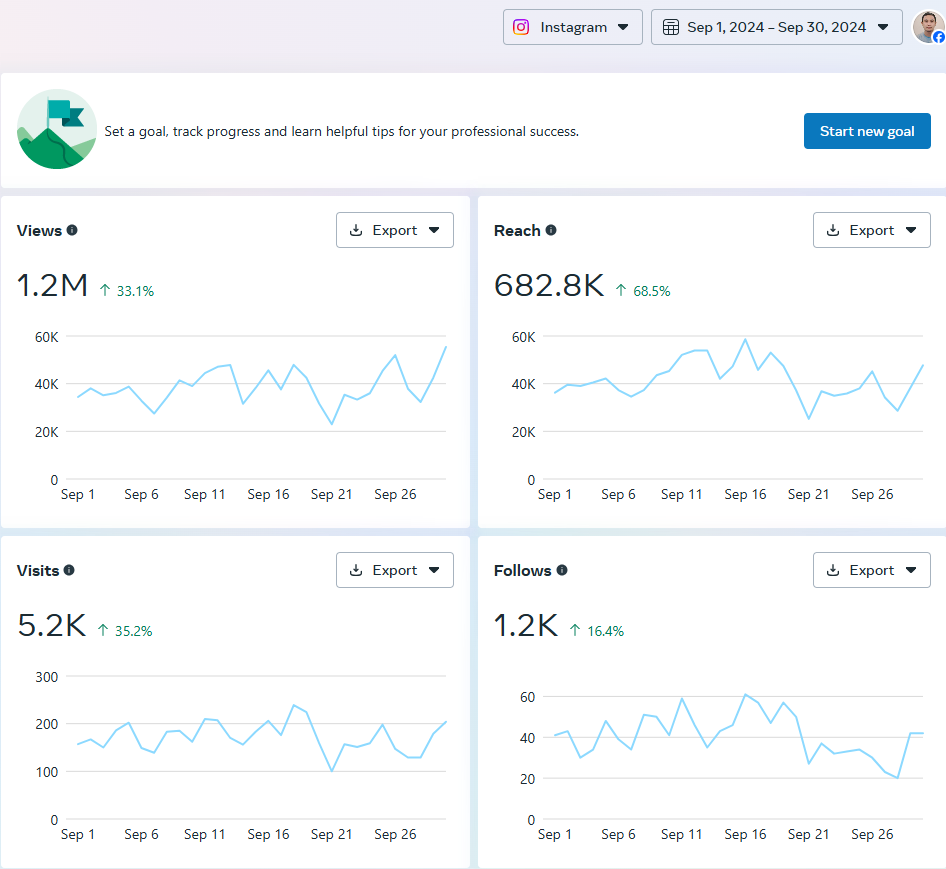
Task: Open the Instagram account switcher dropdown
Action: [625, 27]
